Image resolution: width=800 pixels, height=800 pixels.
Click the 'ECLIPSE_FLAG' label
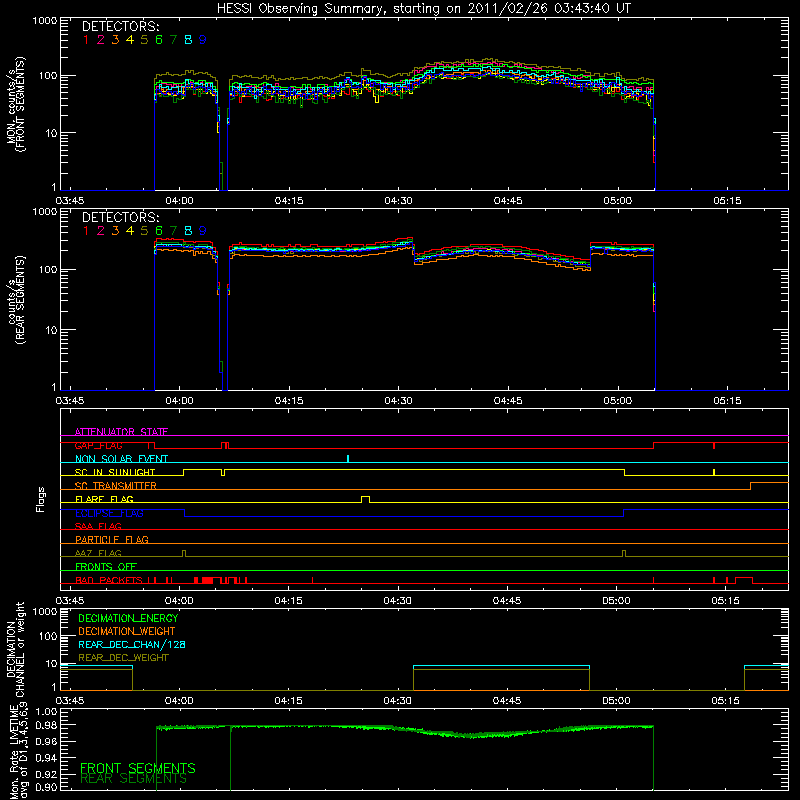[x=109, y=513]
